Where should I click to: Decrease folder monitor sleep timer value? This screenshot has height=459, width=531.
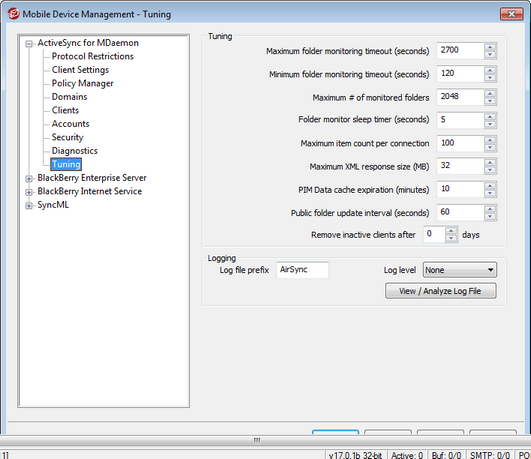[490, 124]
